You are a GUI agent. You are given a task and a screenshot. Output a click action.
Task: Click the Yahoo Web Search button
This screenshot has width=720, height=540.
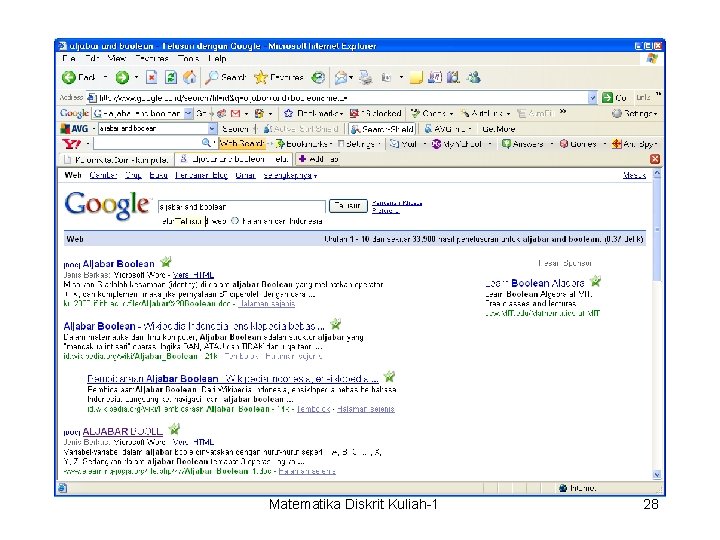[x=242, y=144]
